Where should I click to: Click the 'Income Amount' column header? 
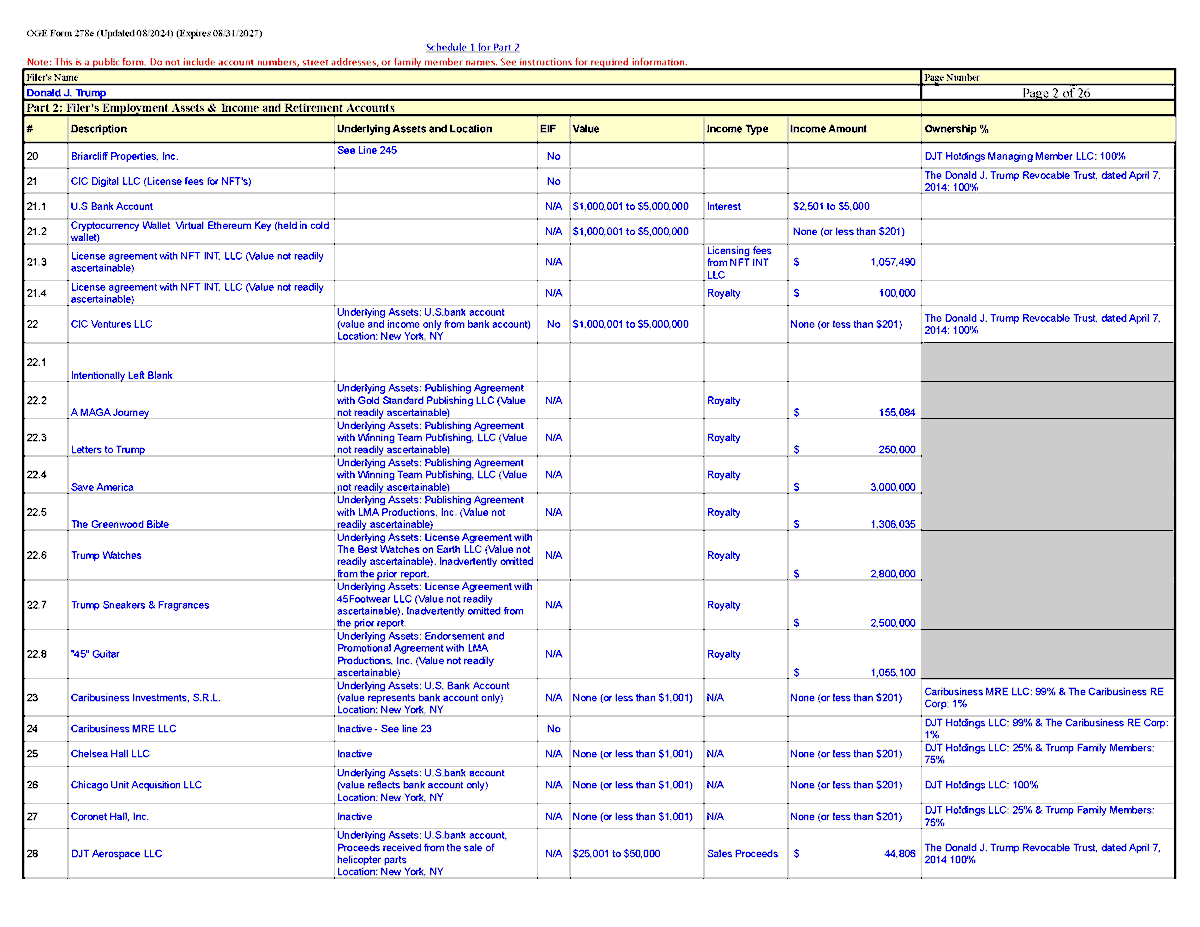828,129
